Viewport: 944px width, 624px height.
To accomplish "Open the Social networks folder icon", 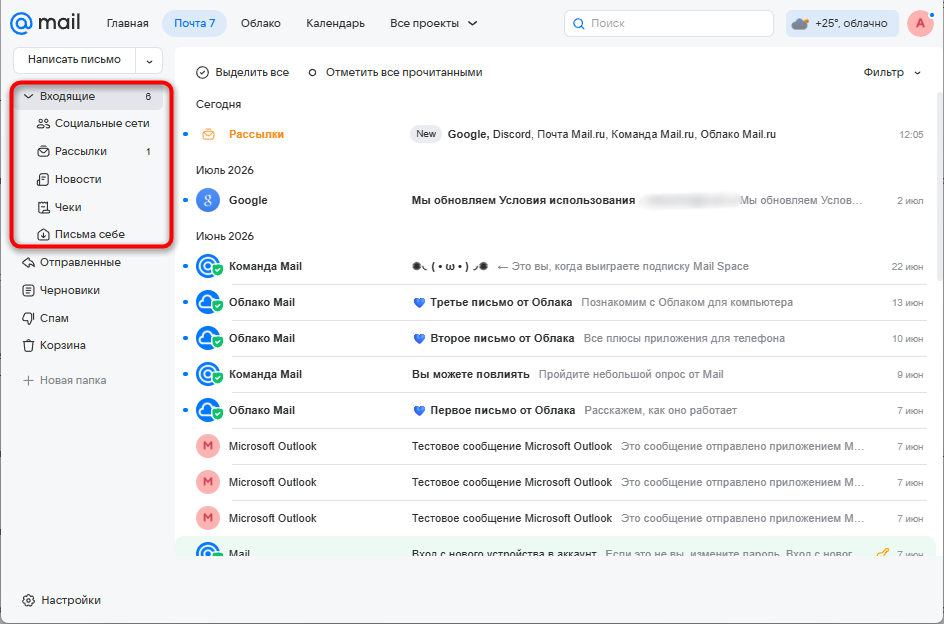I will point(43,123).
